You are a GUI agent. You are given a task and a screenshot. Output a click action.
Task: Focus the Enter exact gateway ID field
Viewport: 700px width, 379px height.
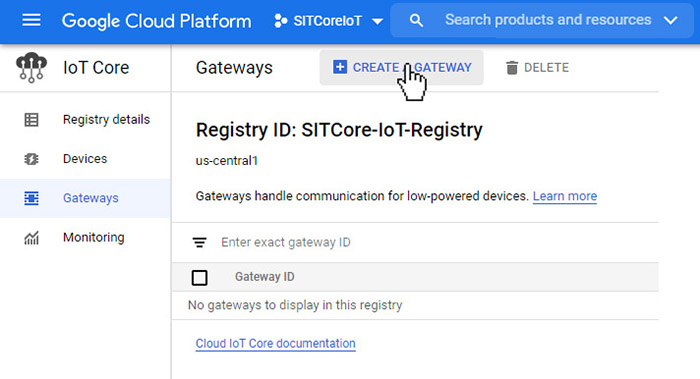[286, 242]
